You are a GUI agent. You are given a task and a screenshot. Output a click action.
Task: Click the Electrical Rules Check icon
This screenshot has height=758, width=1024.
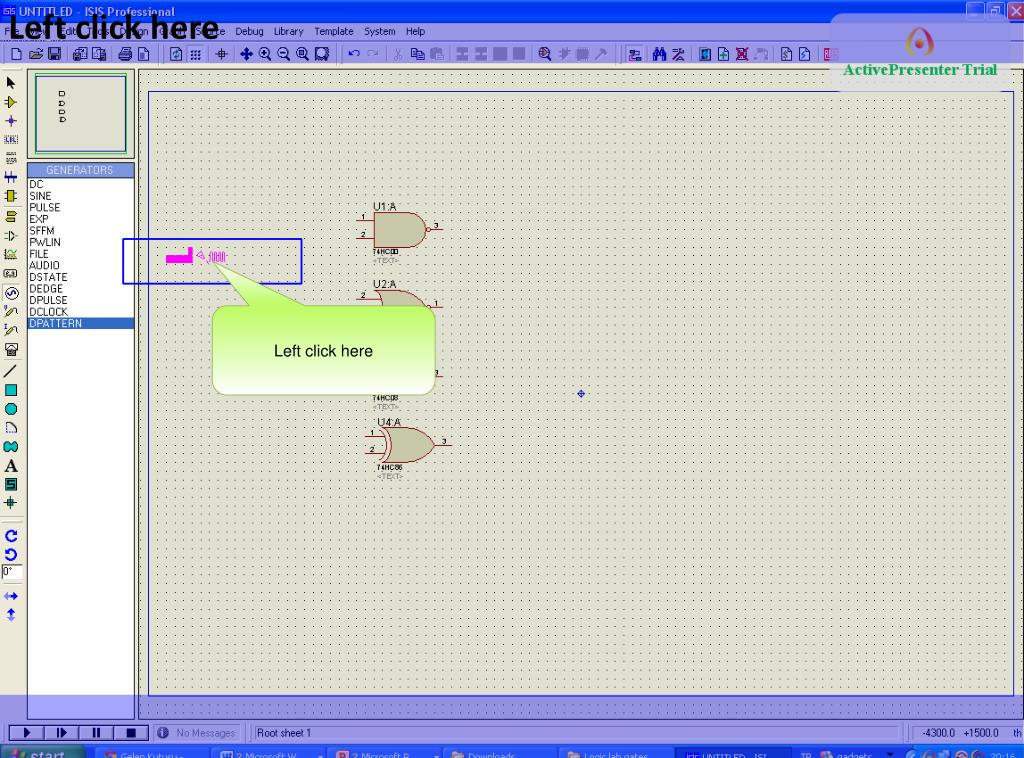805,54
